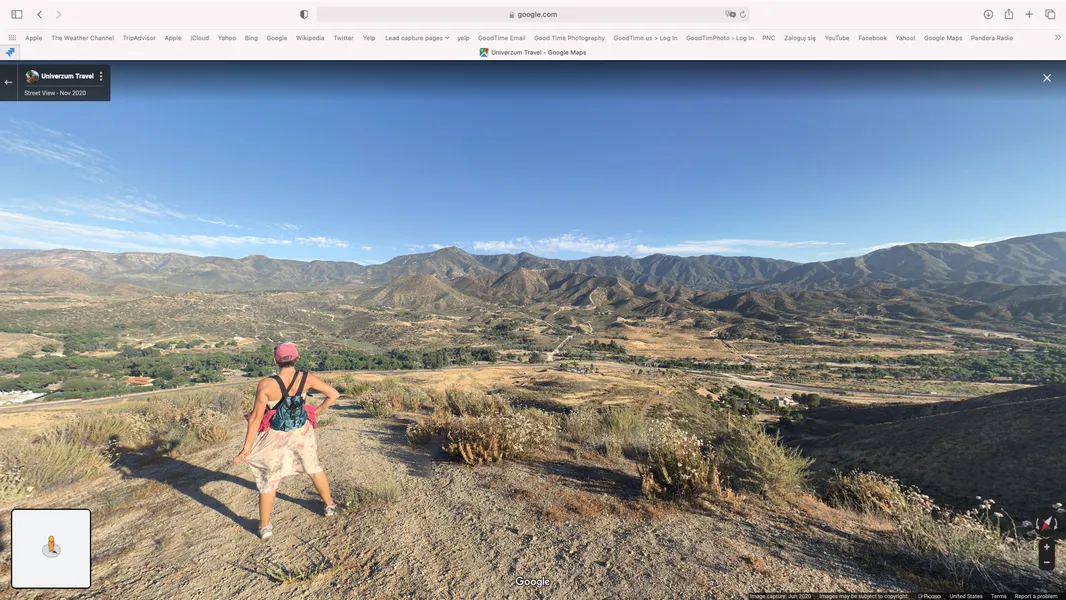Zoom in with the plus button
Viewport: 1066px width, 600px height.
pos(1047,547)
